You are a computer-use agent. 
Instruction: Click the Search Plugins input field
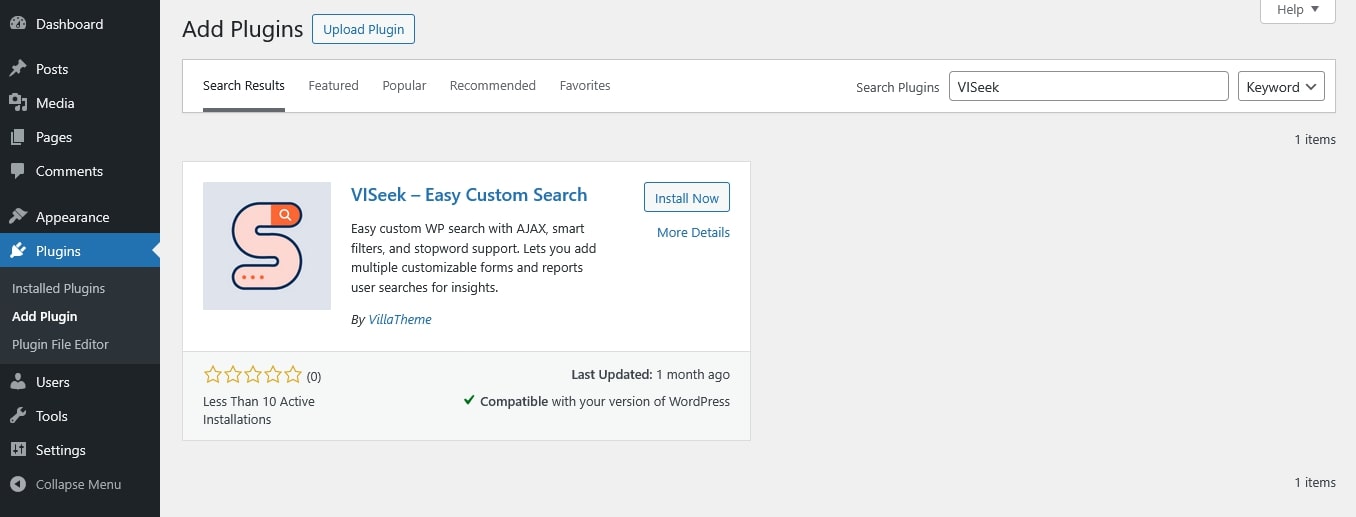[x=1088, y=87]
